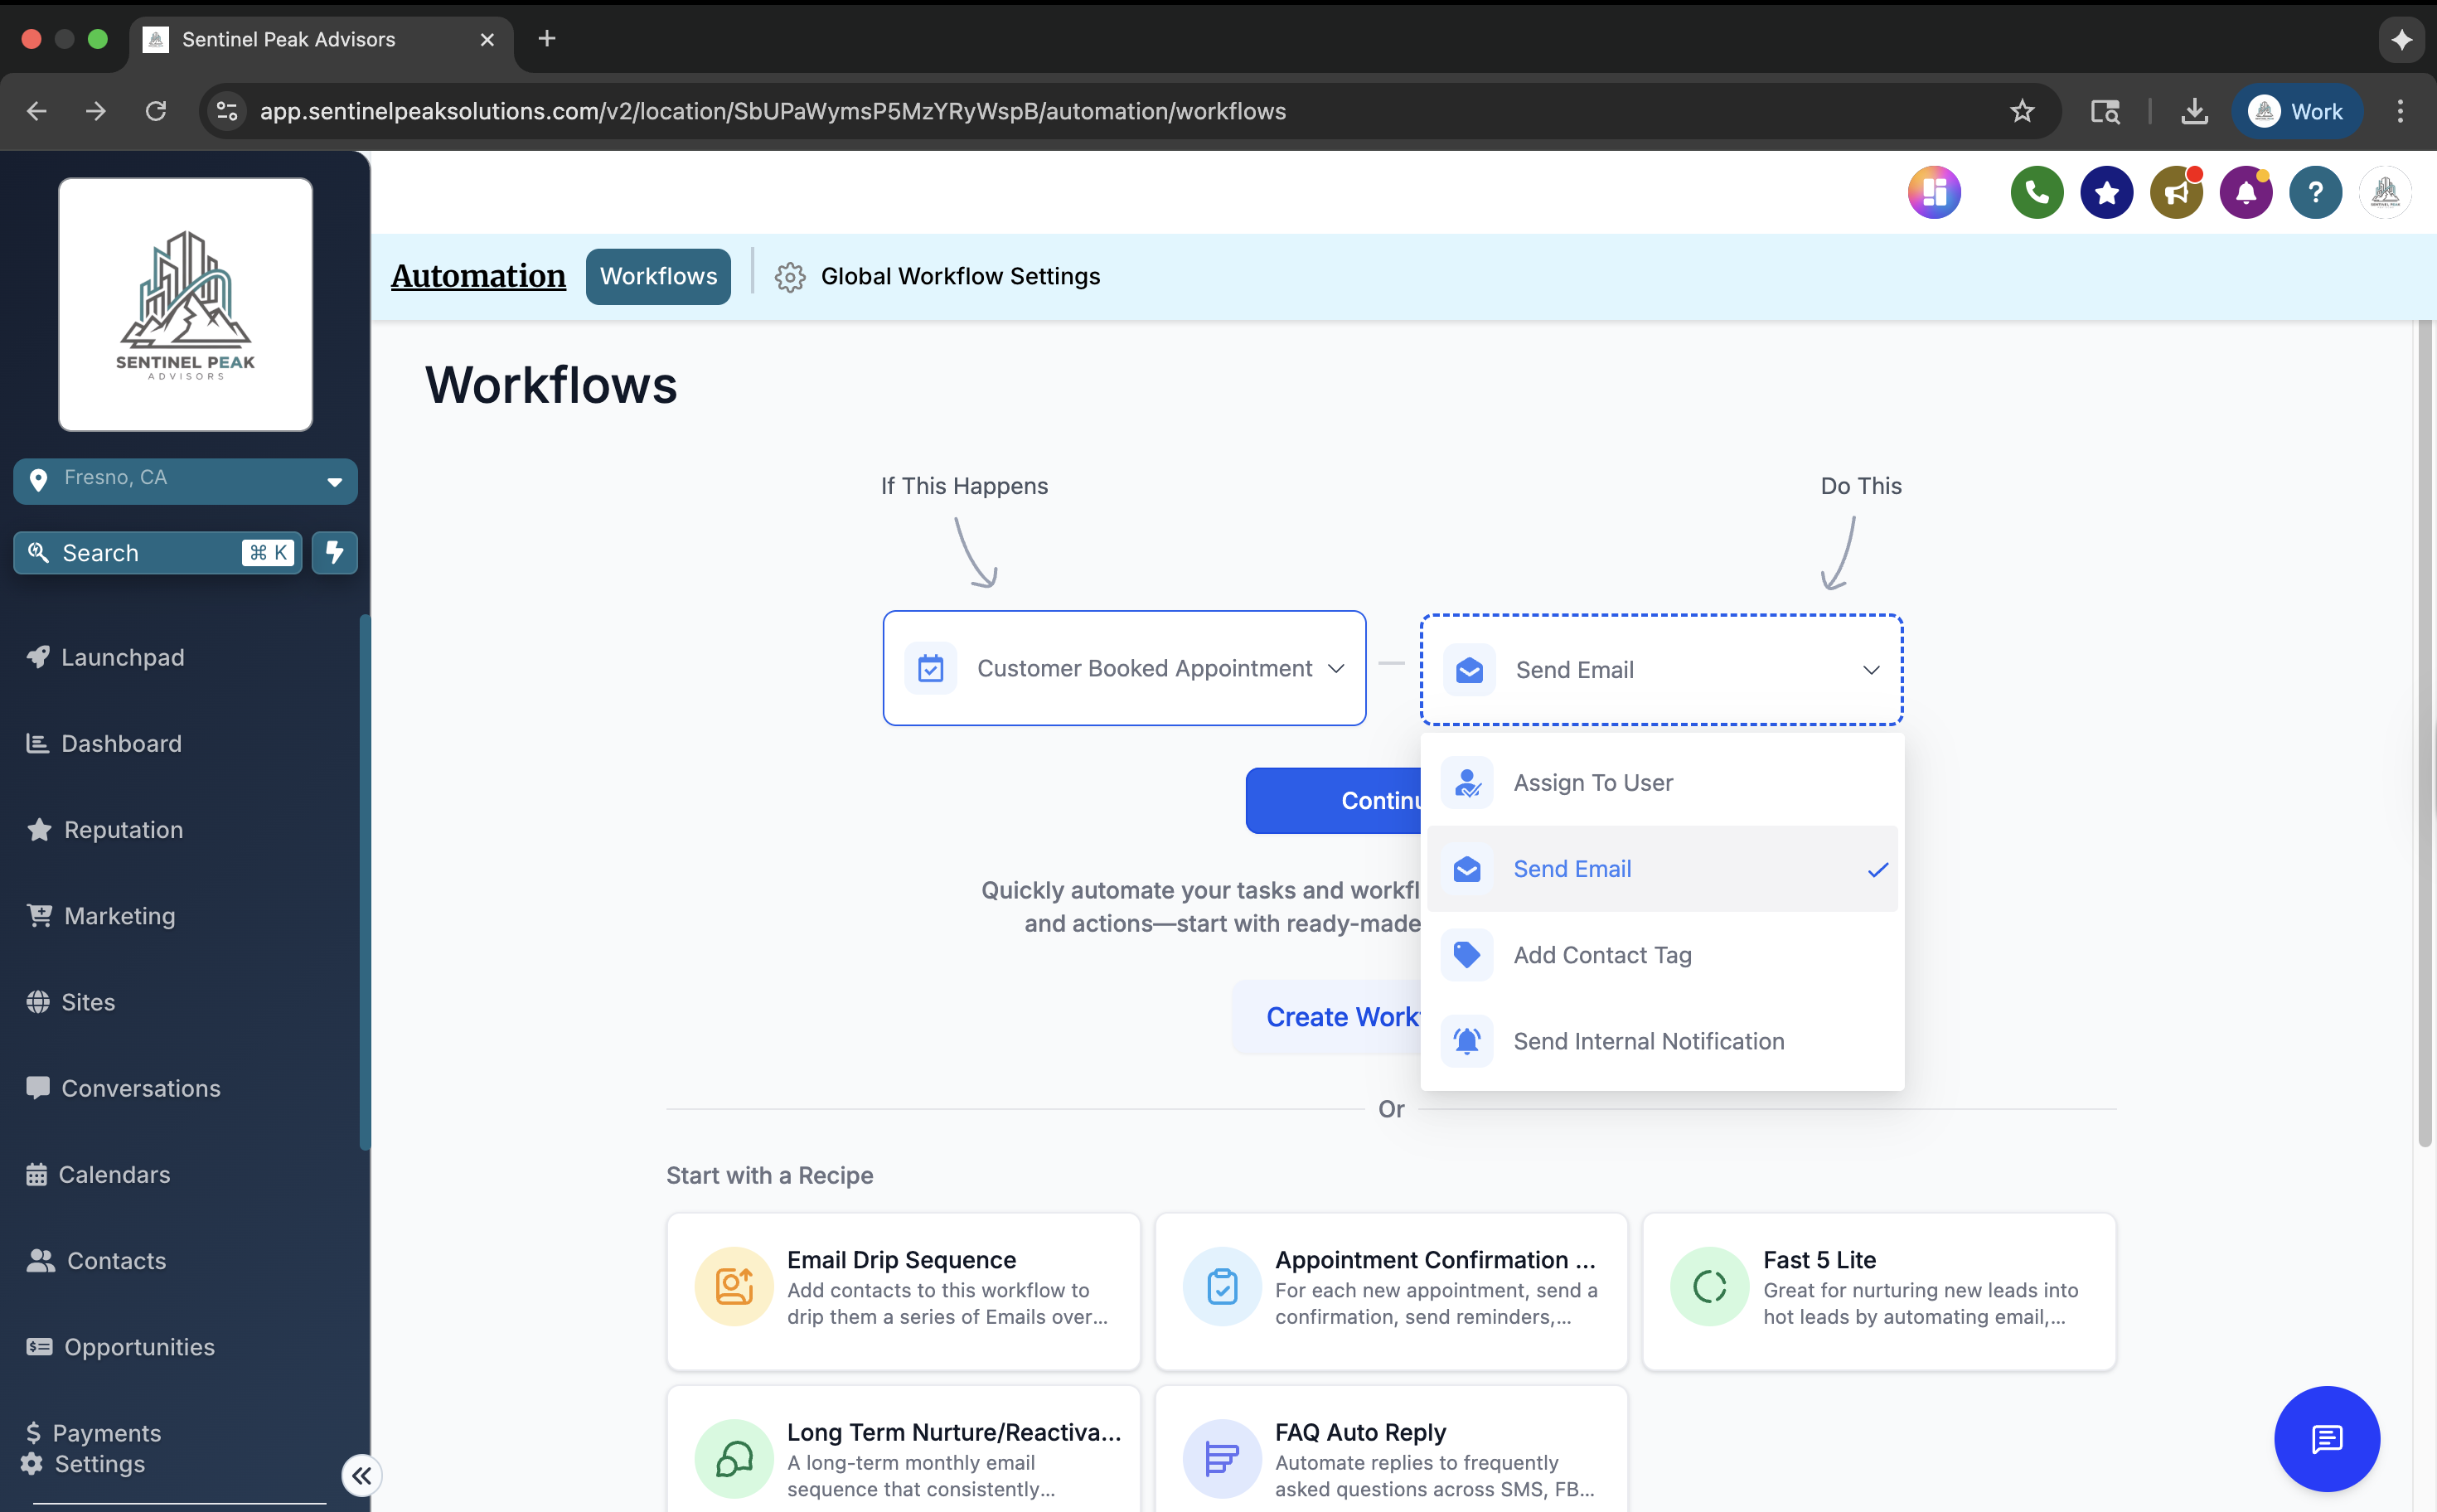Open Contacts from the sidebar menu
2437x1512 pixels.
click(116, 1260)
